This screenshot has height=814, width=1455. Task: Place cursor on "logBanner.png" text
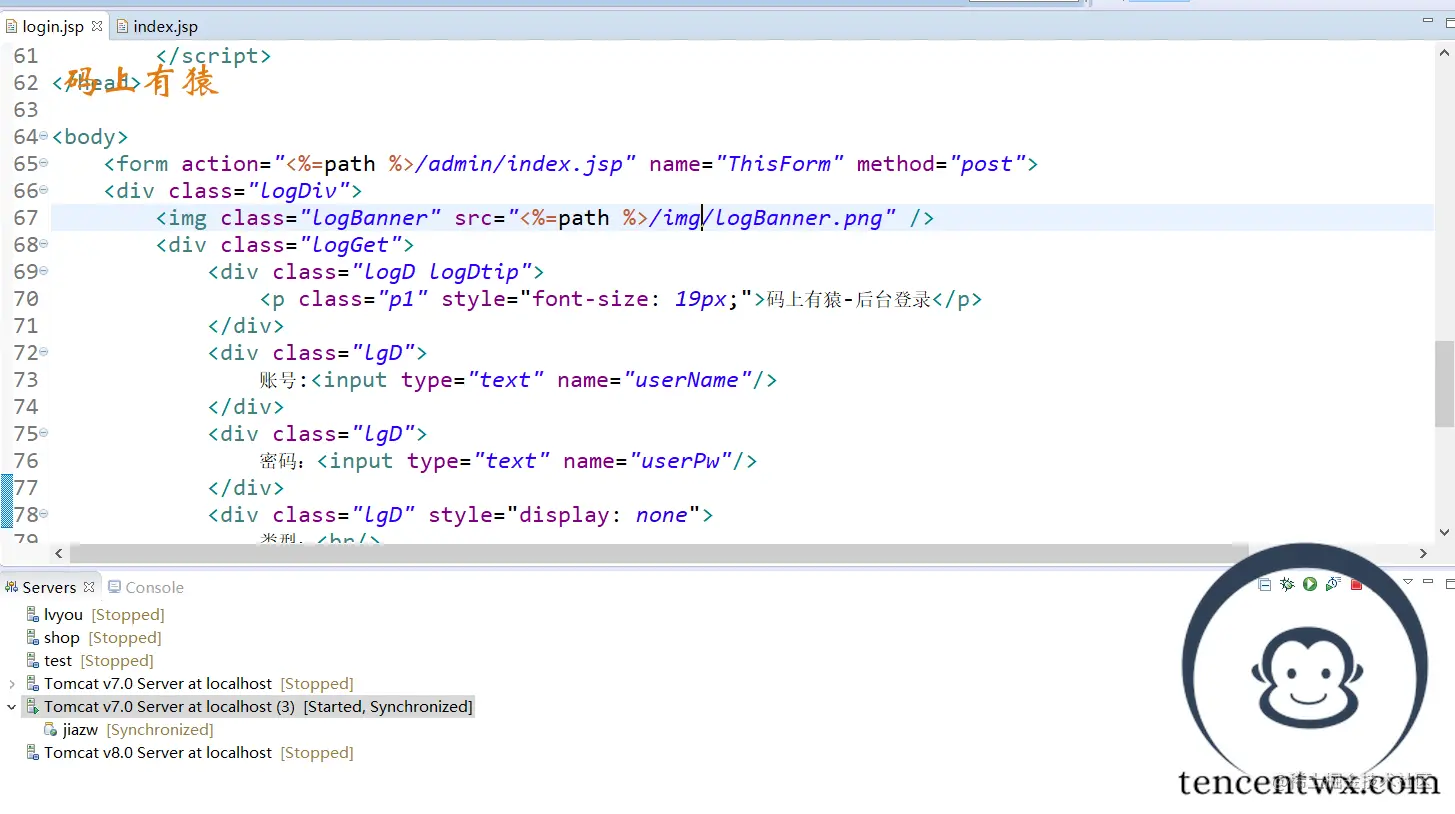pyautogui.click(x=799, y=217)
